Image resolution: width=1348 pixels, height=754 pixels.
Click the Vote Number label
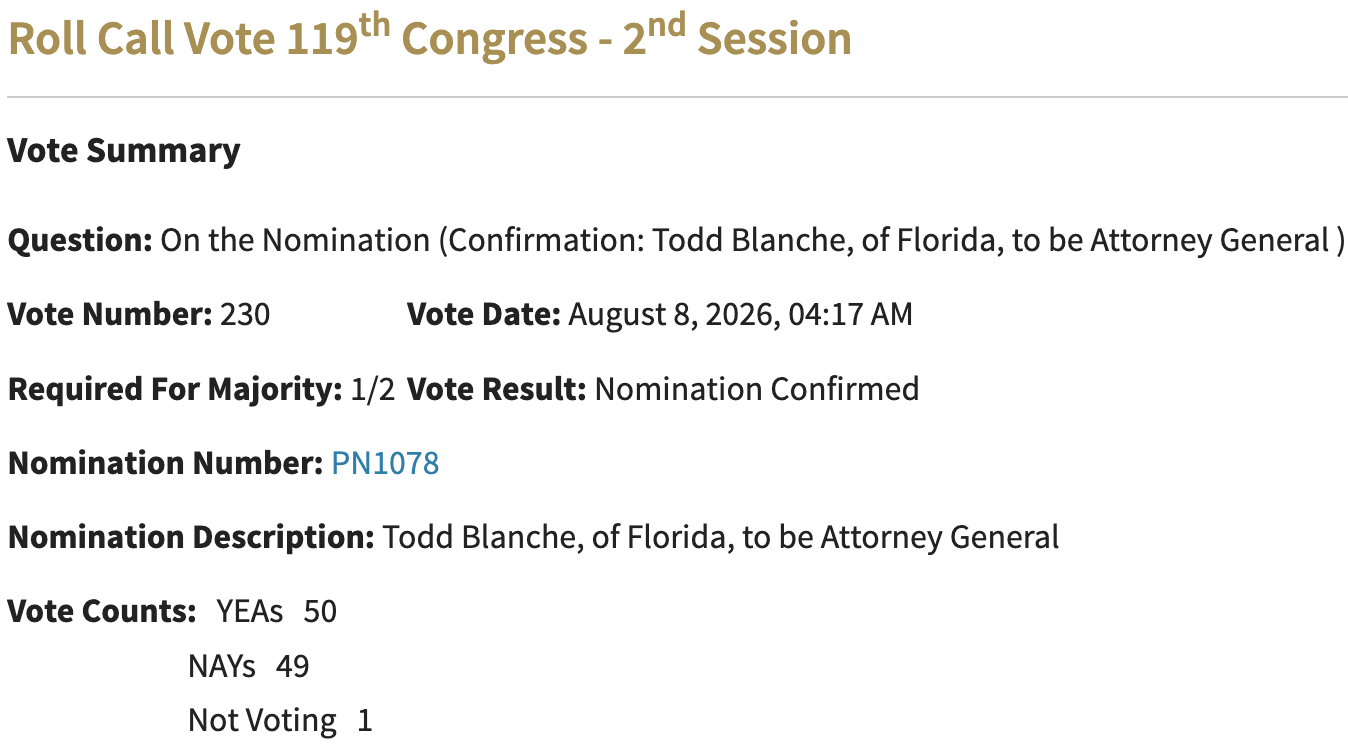coord(110,315)
